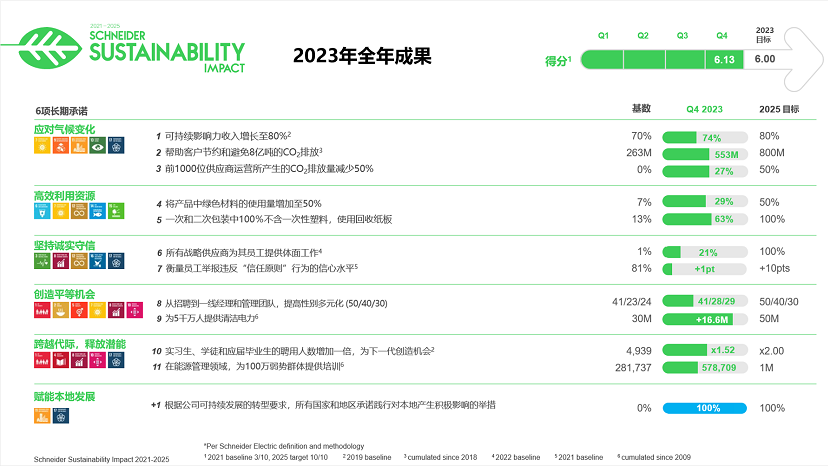This screenshot has width=828, height=466.
Task: Click the Q1 quarter label
Action: pos(603,35)
